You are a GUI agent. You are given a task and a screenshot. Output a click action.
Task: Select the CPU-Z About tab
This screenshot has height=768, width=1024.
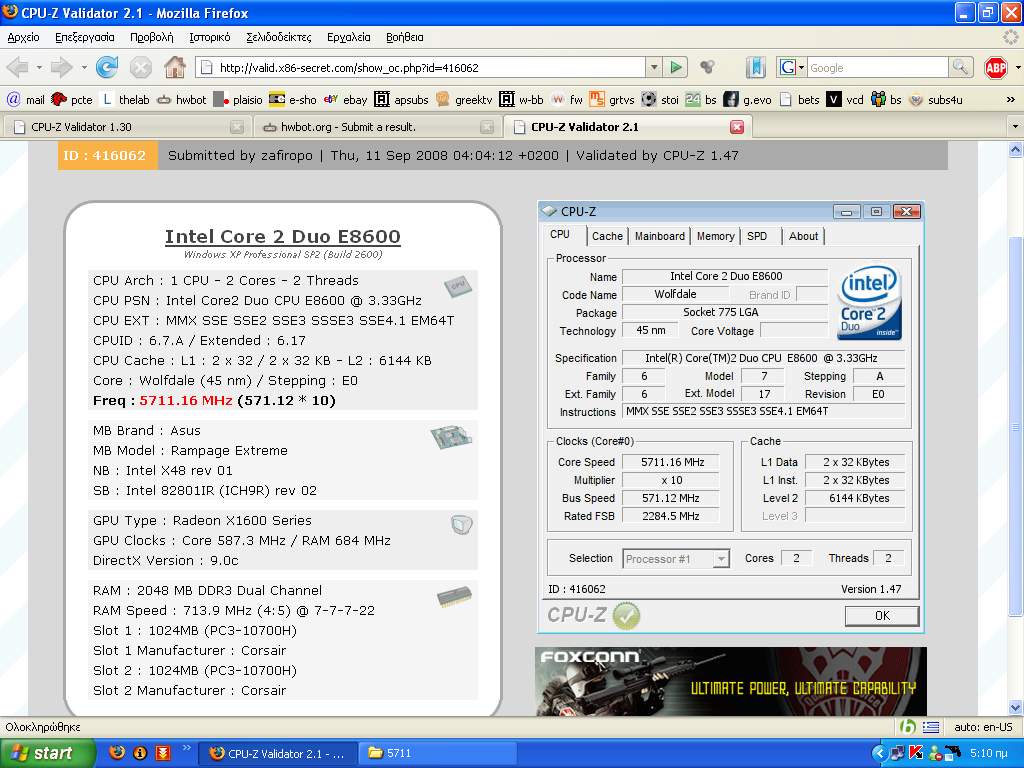[x=803, y=236]
